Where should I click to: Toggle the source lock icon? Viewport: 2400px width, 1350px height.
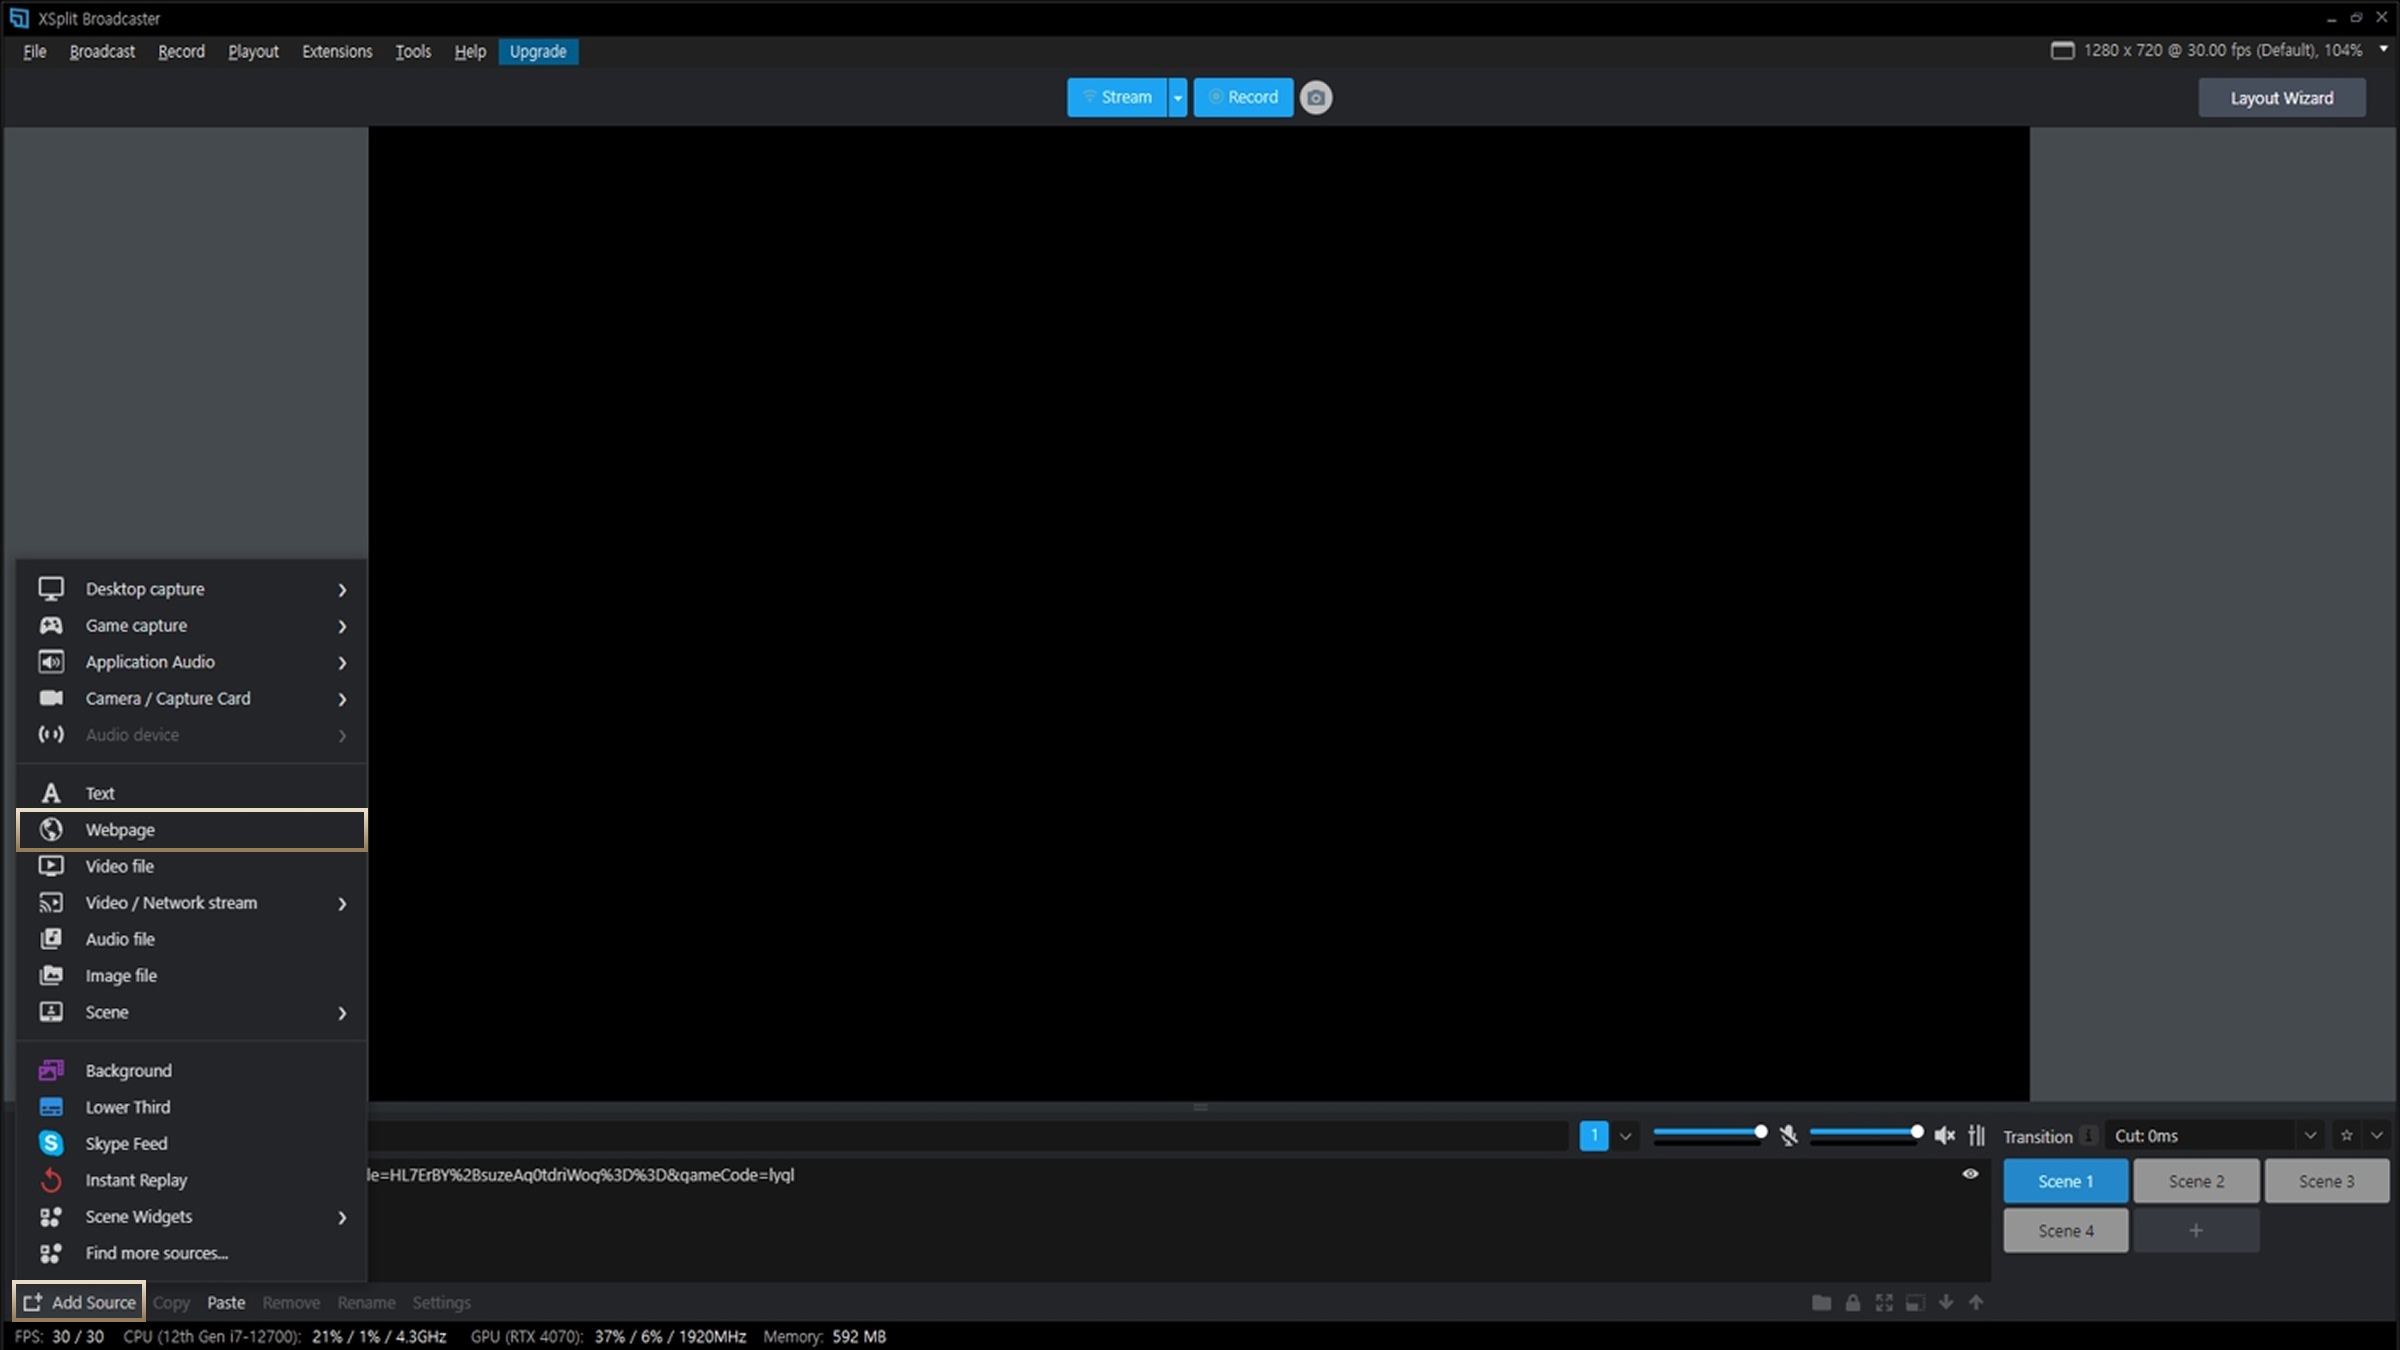tap(1853, 1302)
